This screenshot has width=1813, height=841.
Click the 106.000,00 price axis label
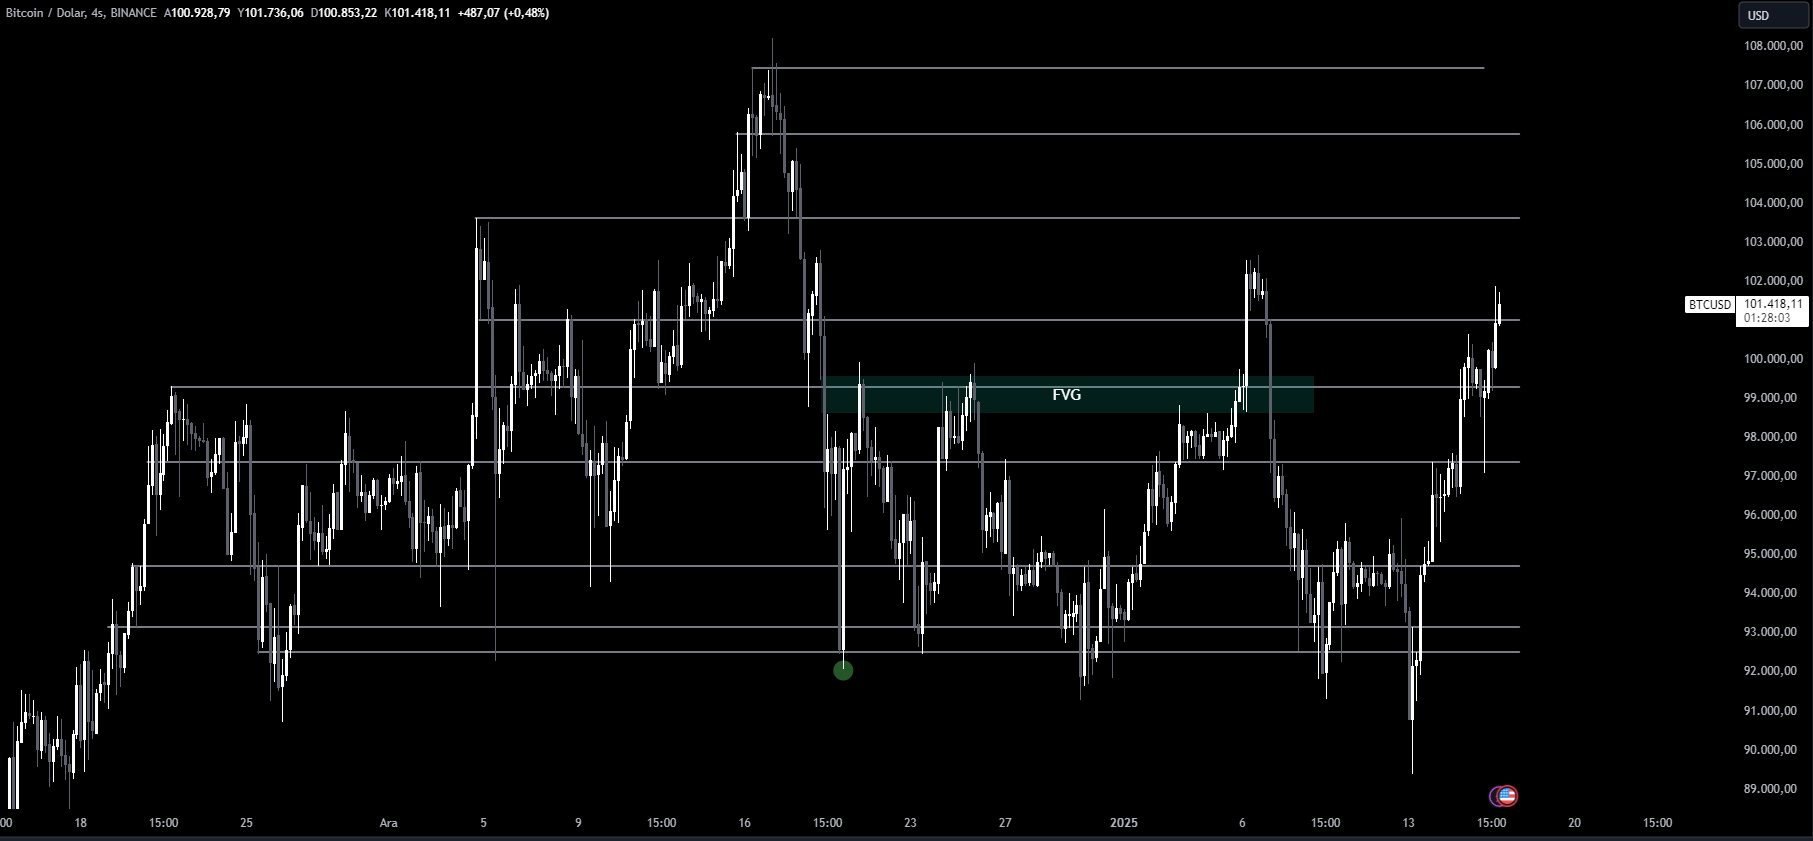click(1773, 125)
